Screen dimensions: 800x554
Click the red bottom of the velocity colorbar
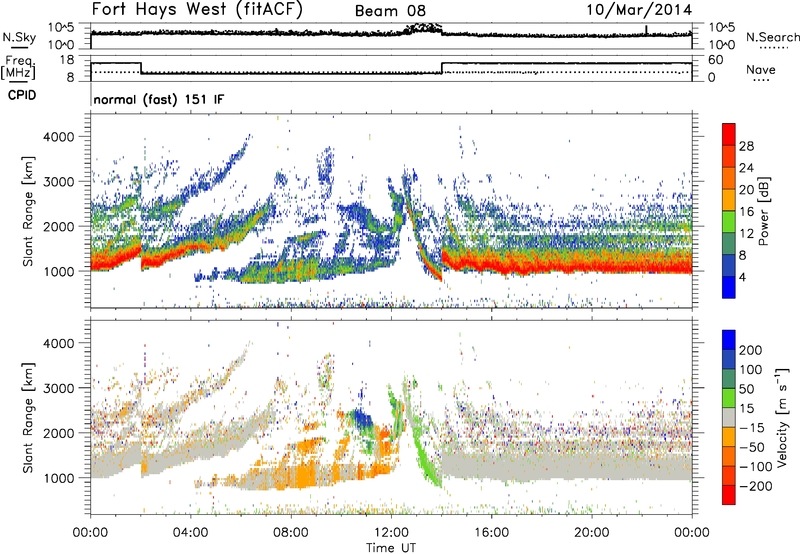coord(729,495)
